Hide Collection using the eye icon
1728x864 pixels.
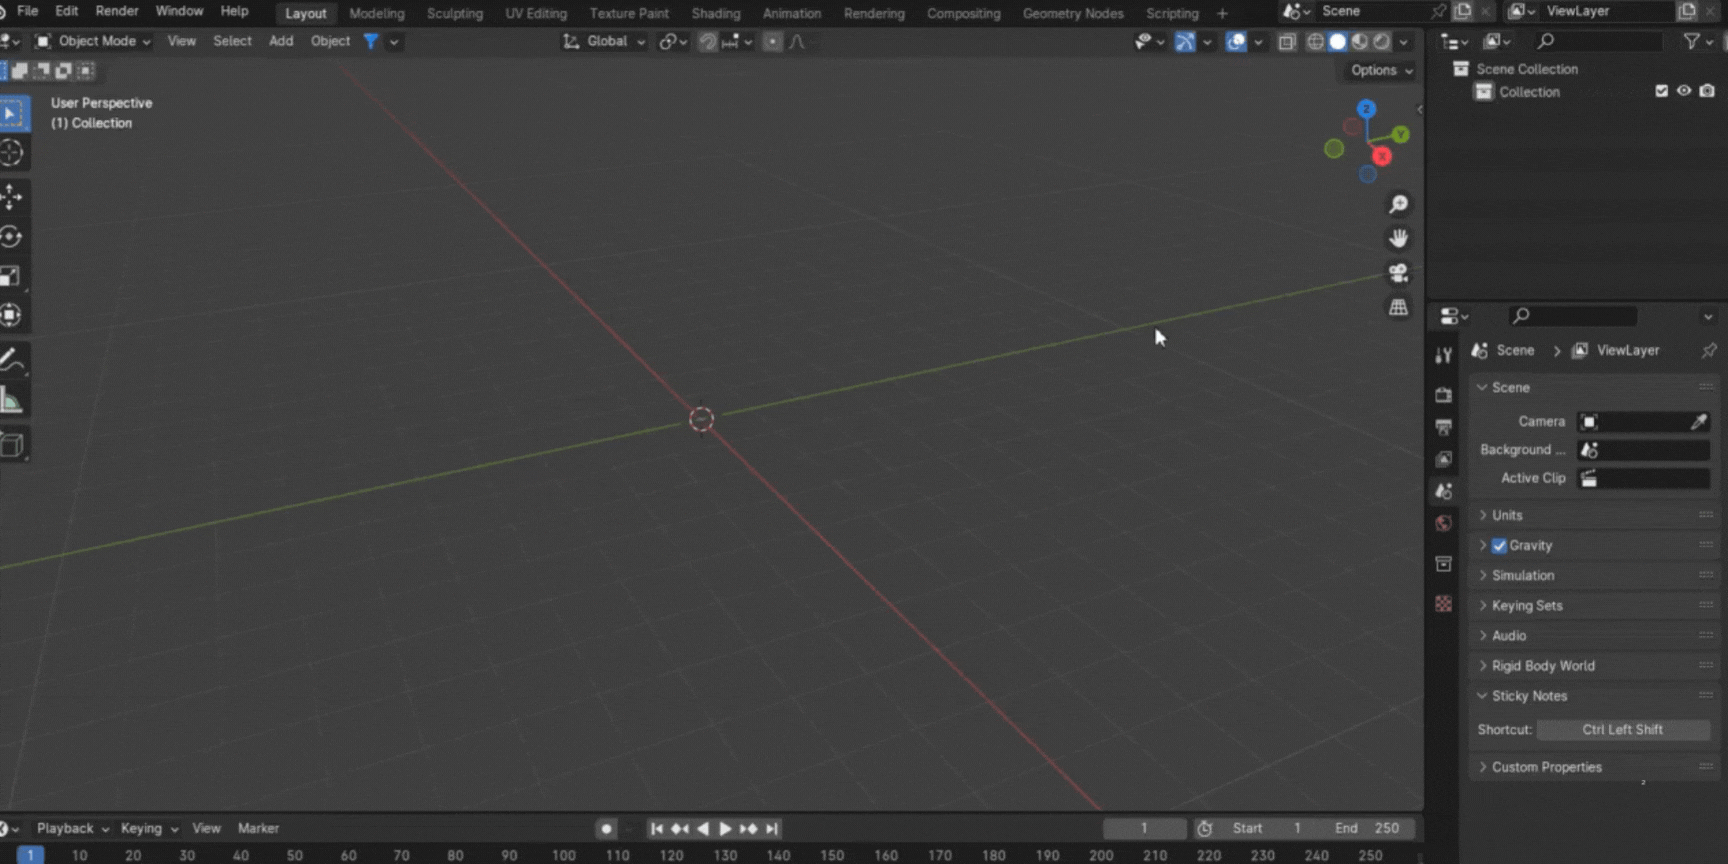point(1684,91)
